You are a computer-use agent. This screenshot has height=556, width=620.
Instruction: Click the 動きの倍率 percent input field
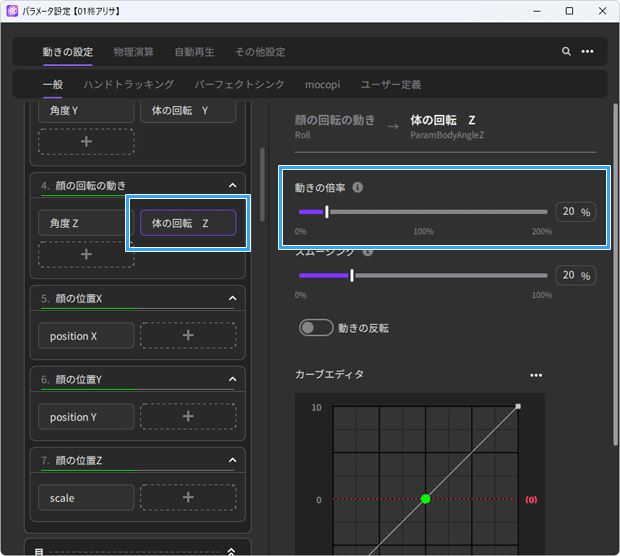(576, 212)
